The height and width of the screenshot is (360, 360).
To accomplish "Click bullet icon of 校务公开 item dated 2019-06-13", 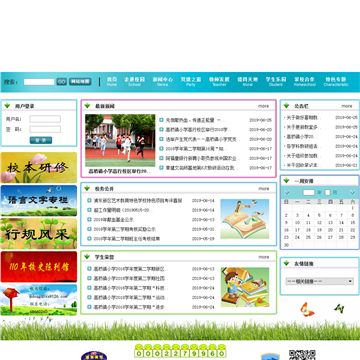I will click(89, 219).
